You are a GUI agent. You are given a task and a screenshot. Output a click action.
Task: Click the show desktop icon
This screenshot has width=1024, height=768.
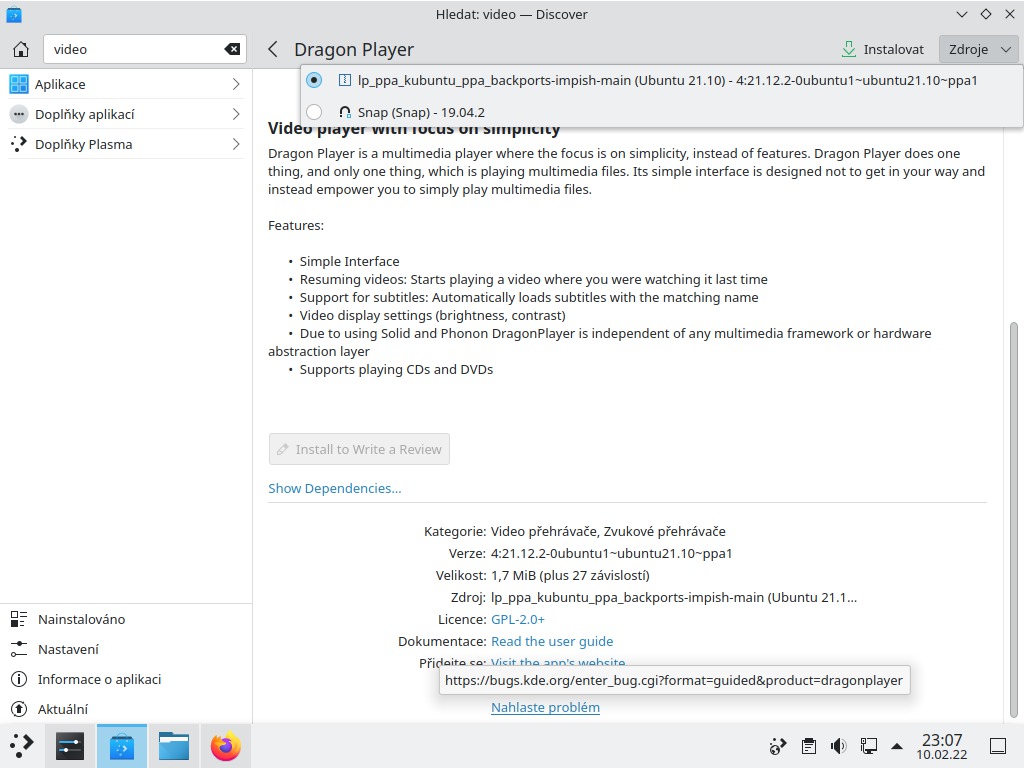(998, 746)
